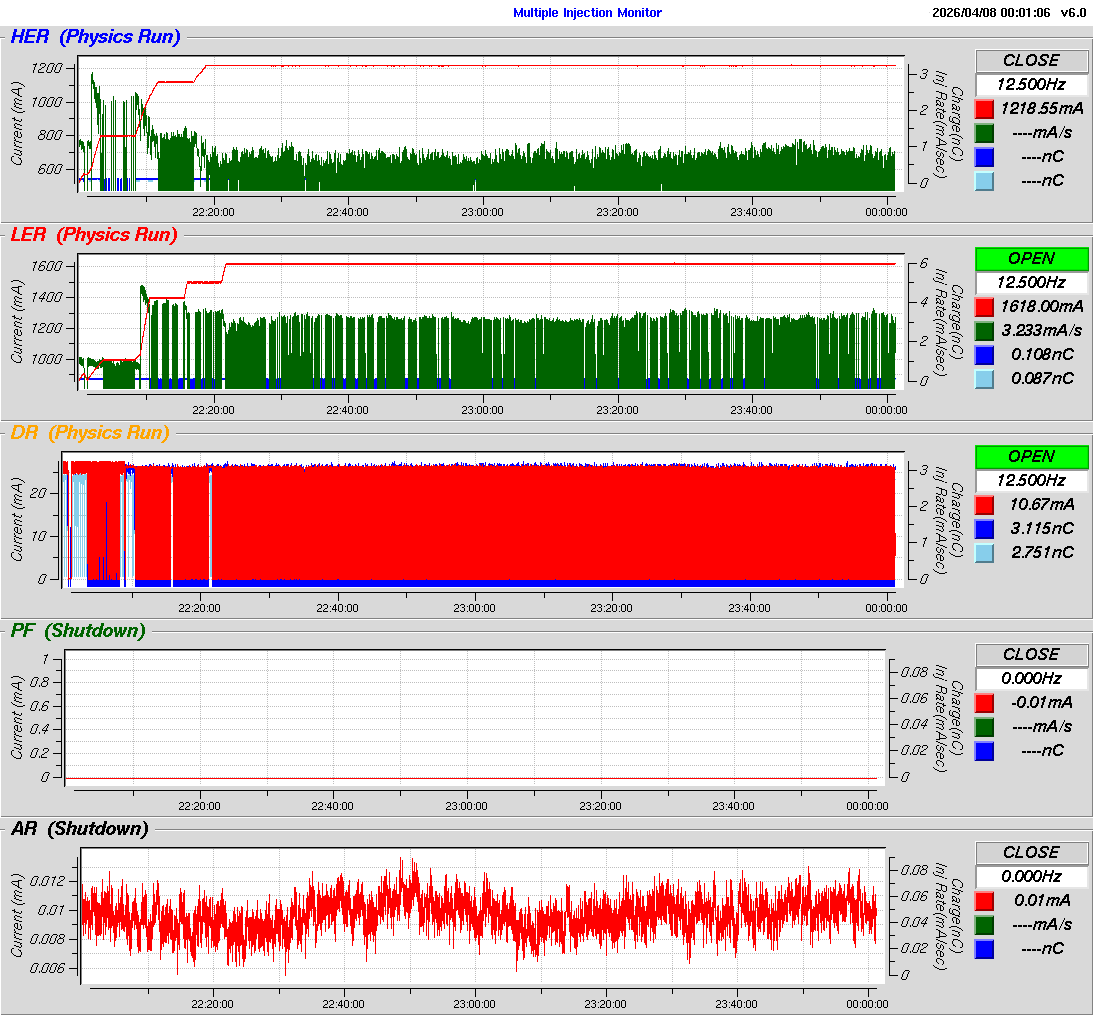Click the LER dark blue 0.108nC swatch
The height and width of the screenshot is (1015, 1093).
(985, 354)
